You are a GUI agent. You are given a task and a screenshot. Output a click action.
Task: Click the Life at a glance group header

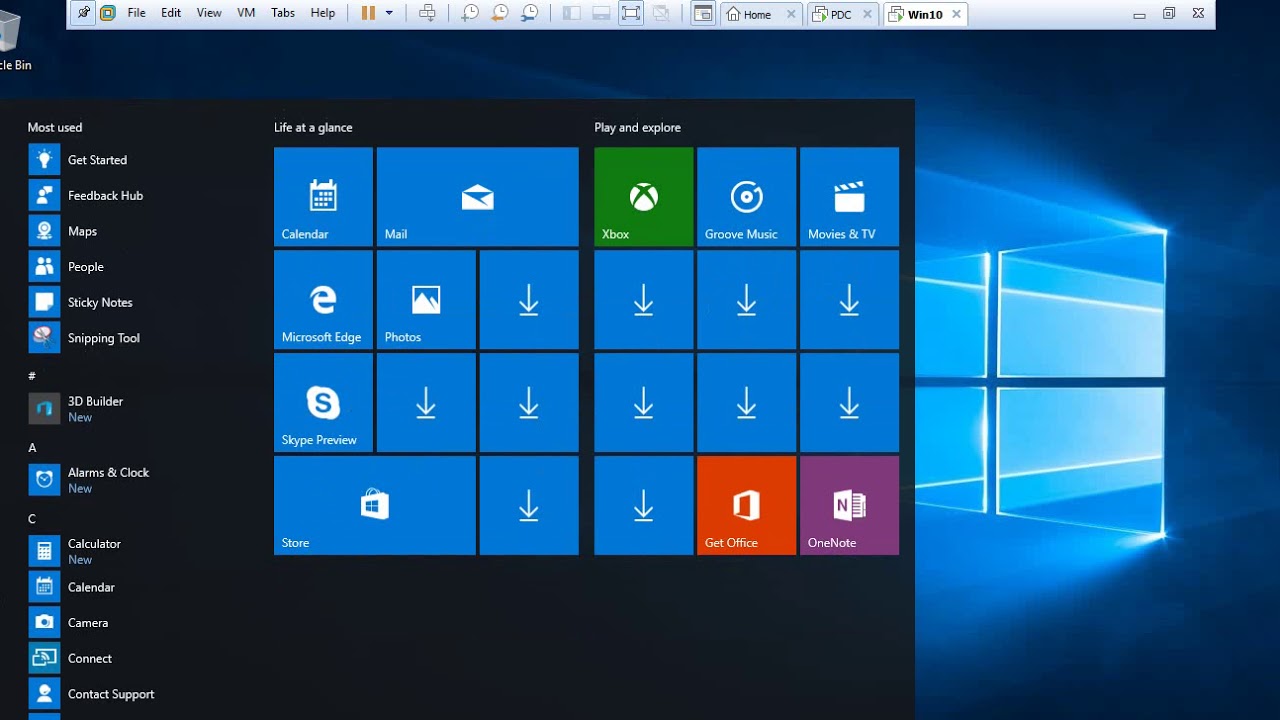[x=313, y=127]
